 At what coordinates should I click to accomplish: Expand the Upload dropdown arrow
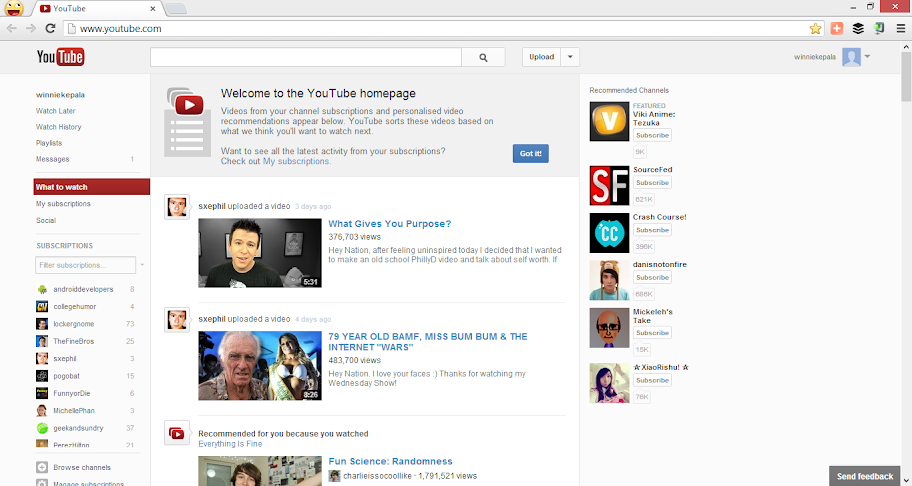570,57
